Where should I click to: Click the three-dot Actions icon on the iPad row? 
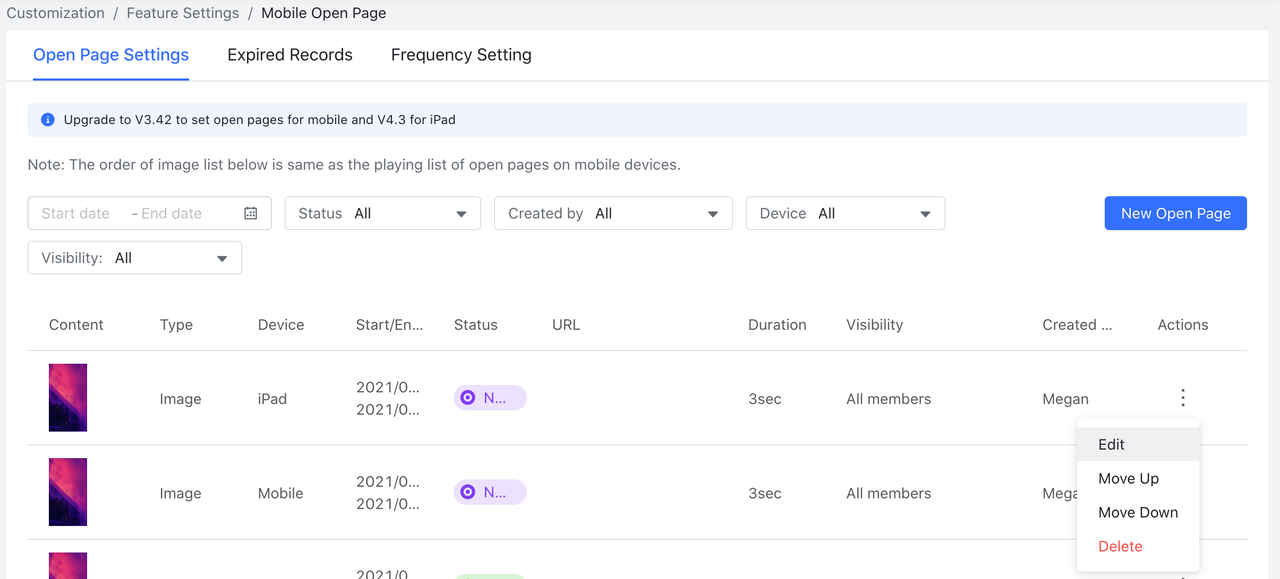(x=1182, y=397)
